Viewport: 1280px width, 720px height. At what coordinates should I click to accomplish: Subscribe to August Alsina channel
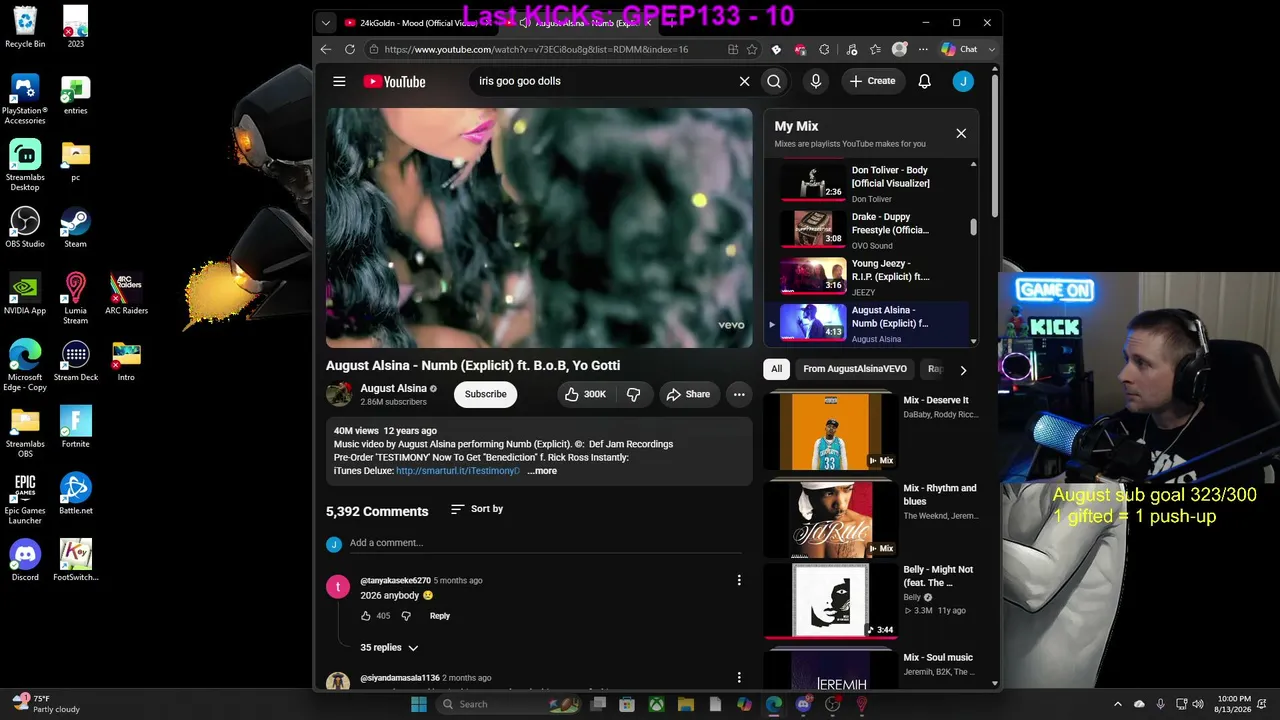tap(485, 394)
